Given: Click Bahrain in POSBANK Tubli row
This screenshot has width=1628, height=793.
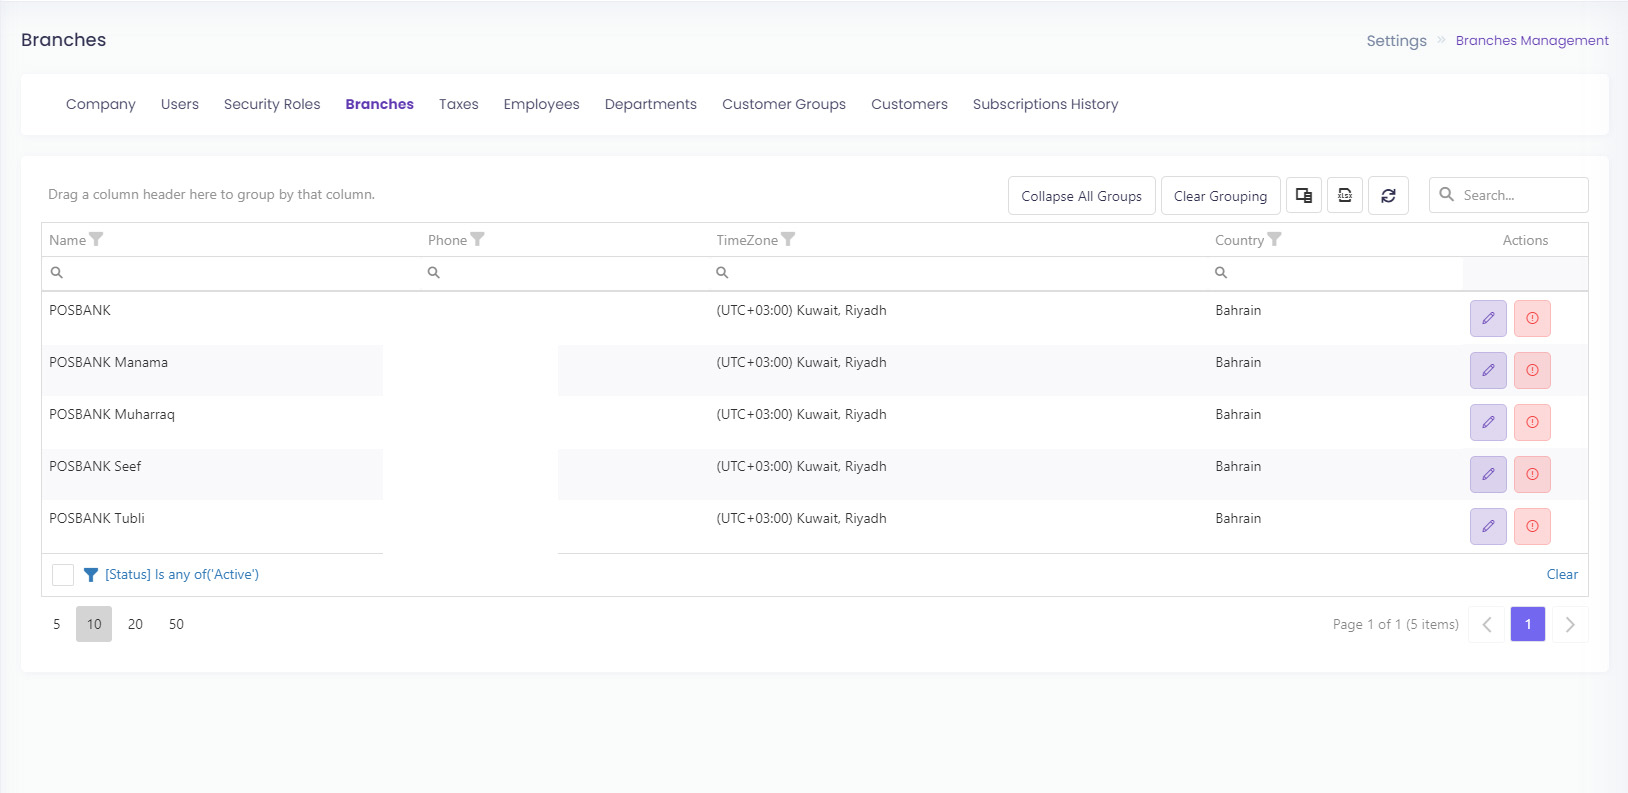Looking at the screenshot, I should coord(1238,518).
